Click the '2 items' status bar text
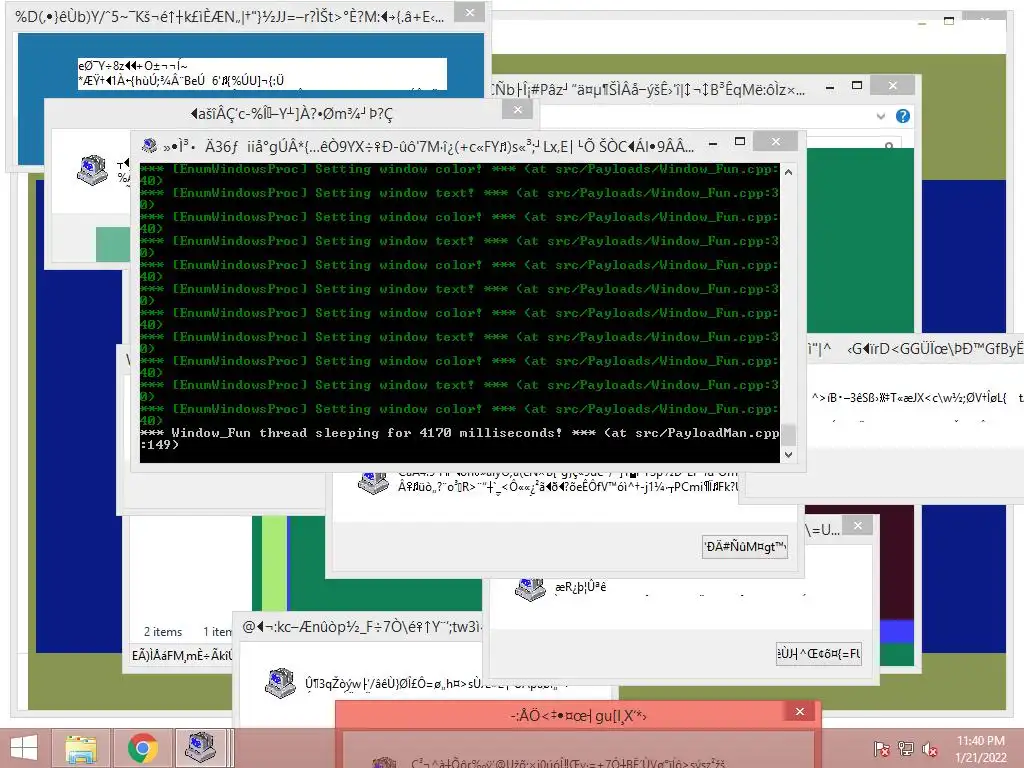The width and height of the screenshot is (1024, 768). (x=163, y=632)
